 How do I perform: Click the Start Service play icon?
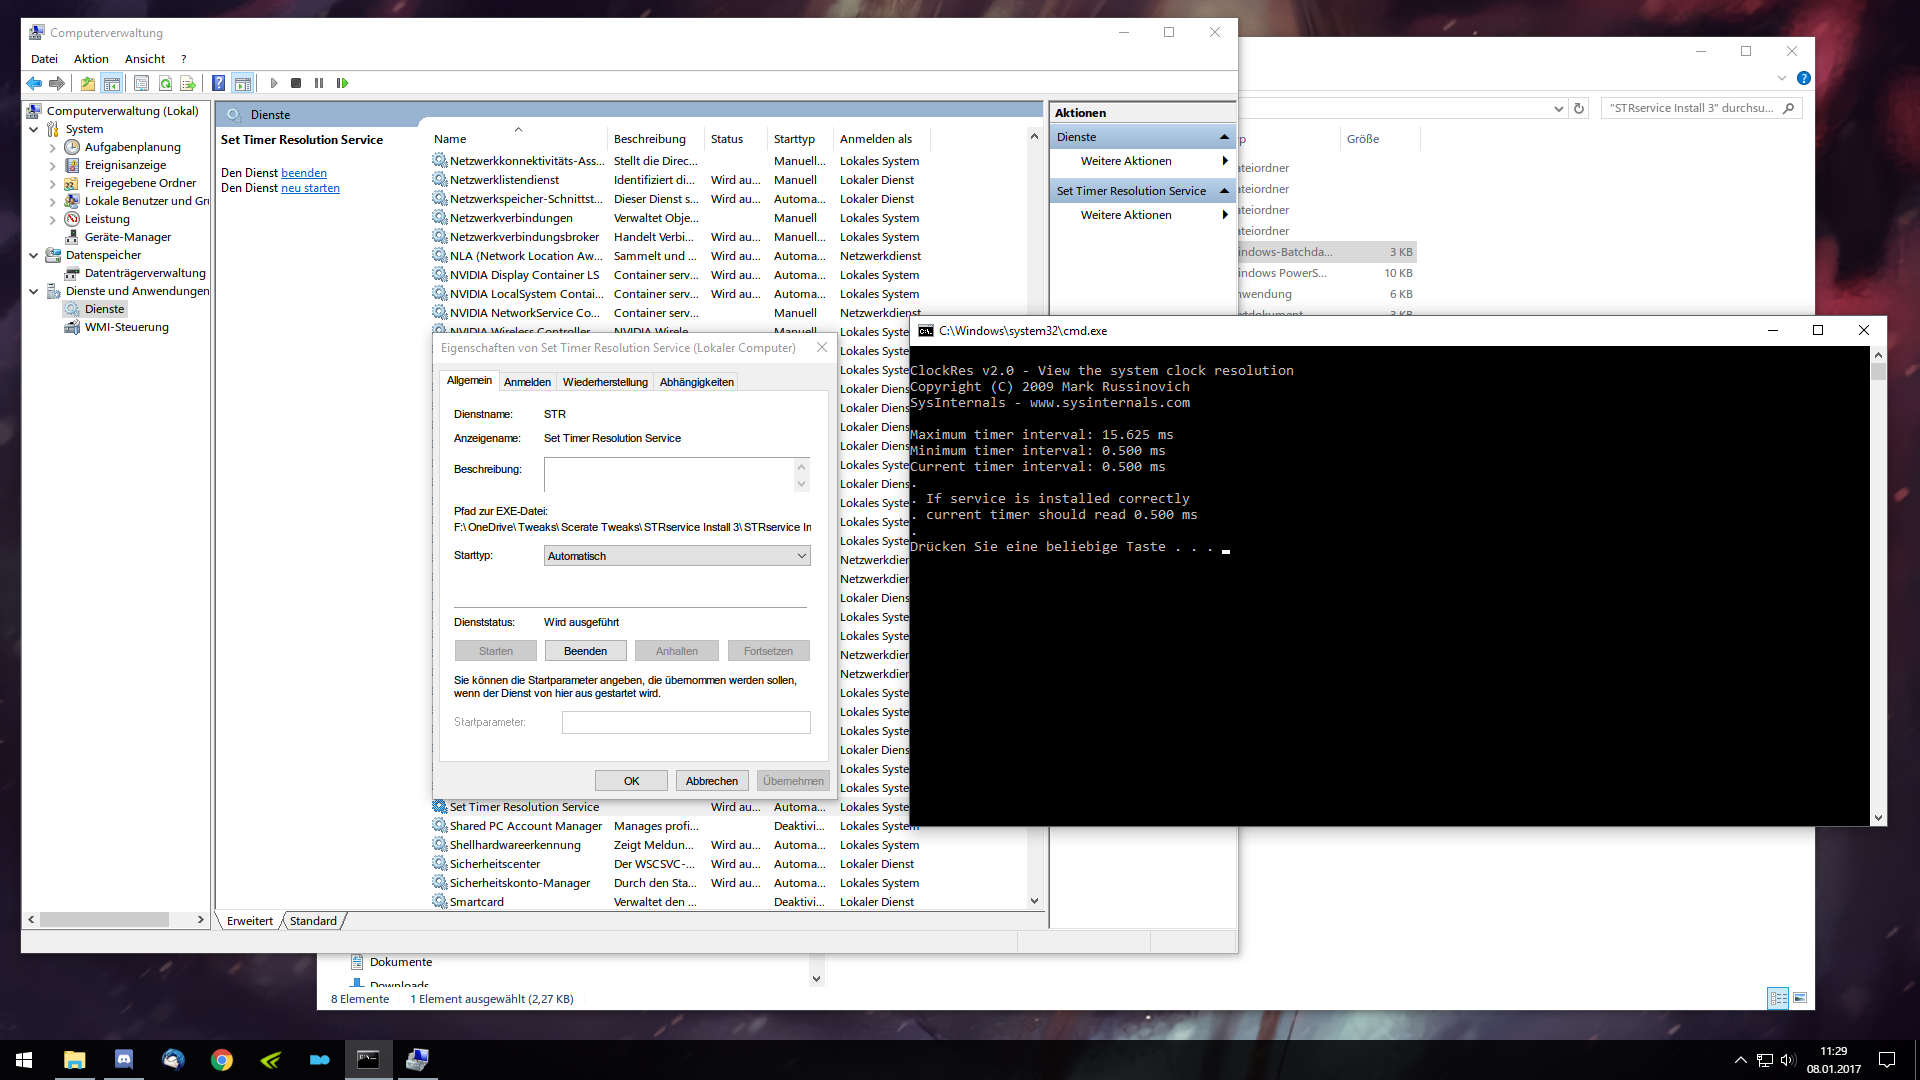pyautogui.click(x=273, y=83)
